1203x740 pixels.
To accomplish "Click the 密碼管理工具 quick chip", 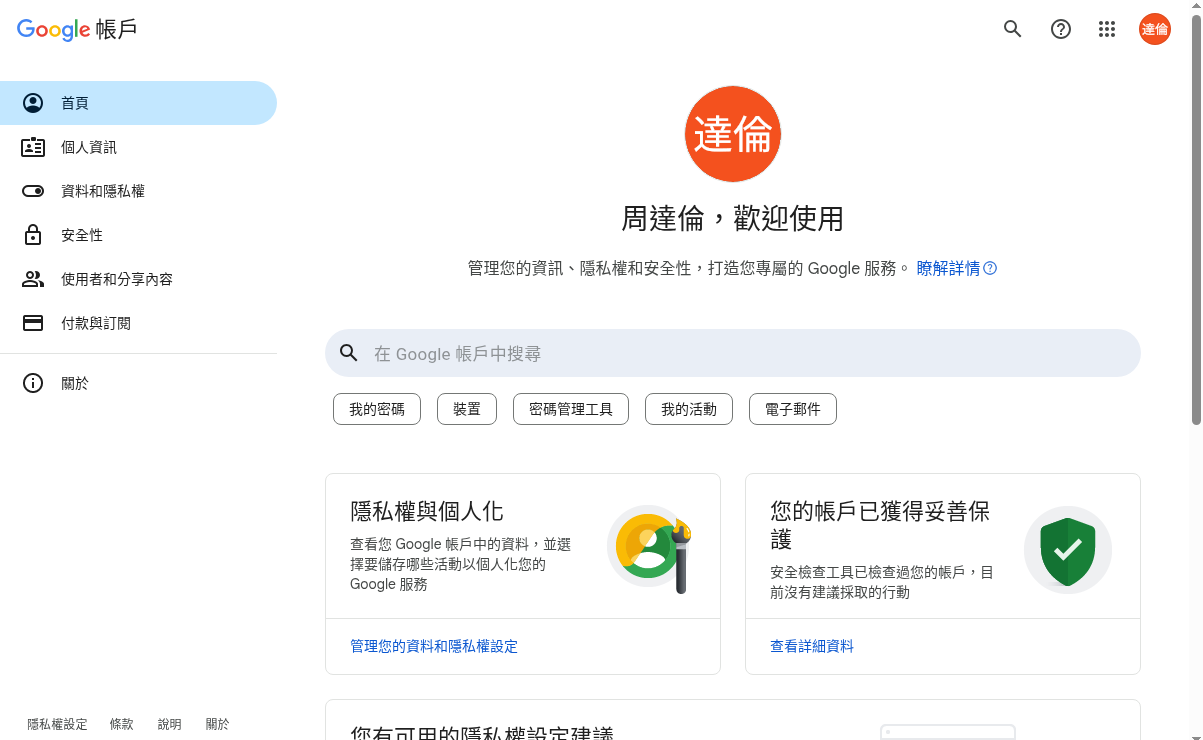I will 571,409.
